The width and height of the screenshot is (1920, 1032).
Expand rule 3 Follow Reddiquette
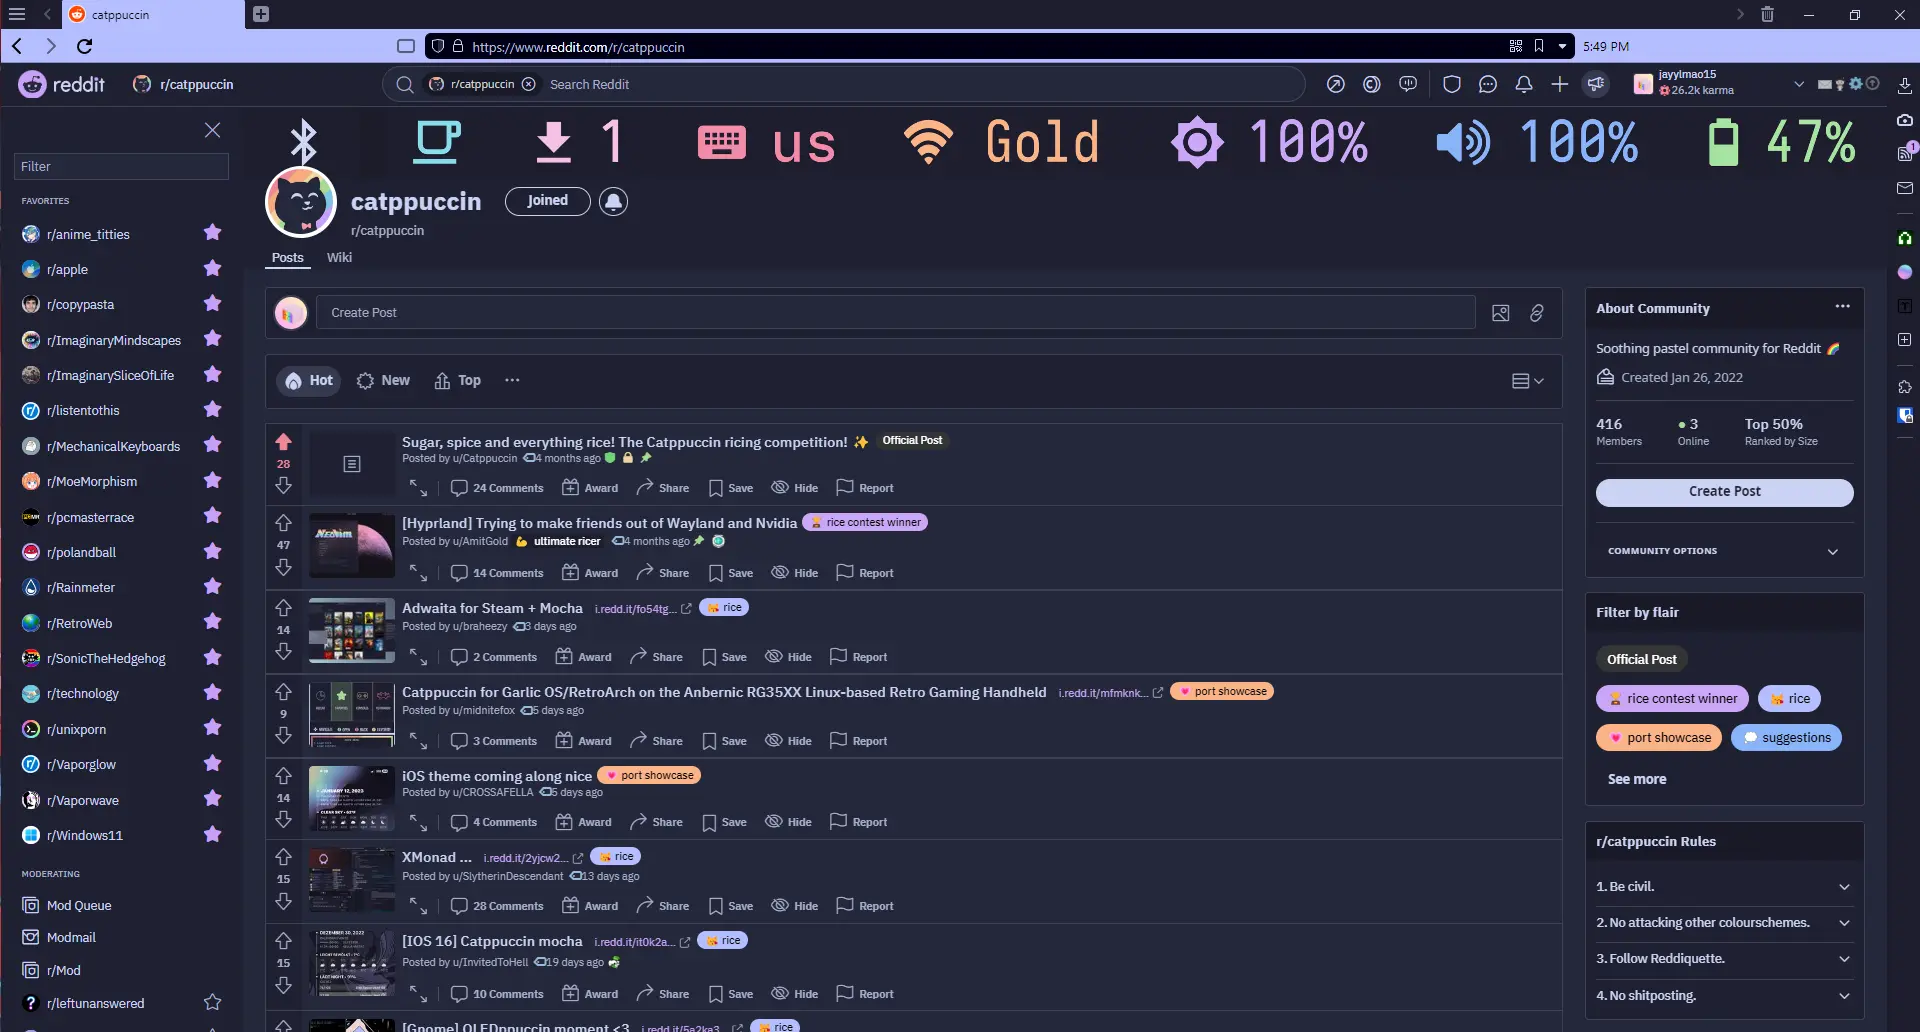pos(1724,959)
